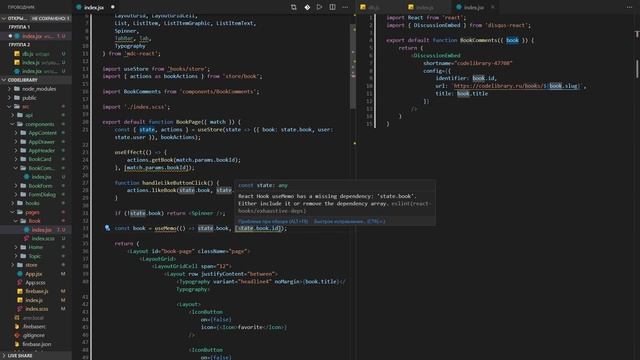The width and height of the screenshot is (640, 360).
Task: Click the codelibrary.ru URL in right editor code
Action: [x=517, y=86]
